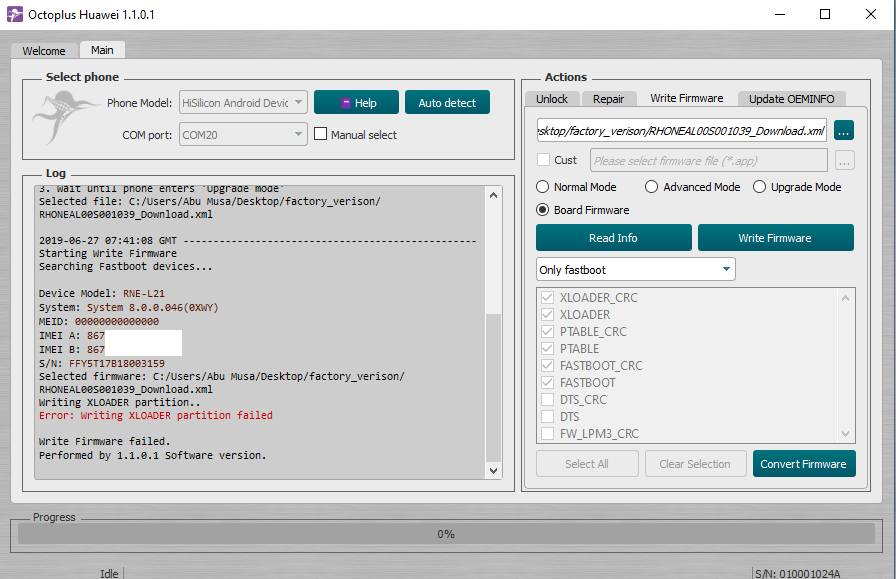Select the Upgrade Mode radio button
This screenshot has width=896, height=579.
click(759, 187)
